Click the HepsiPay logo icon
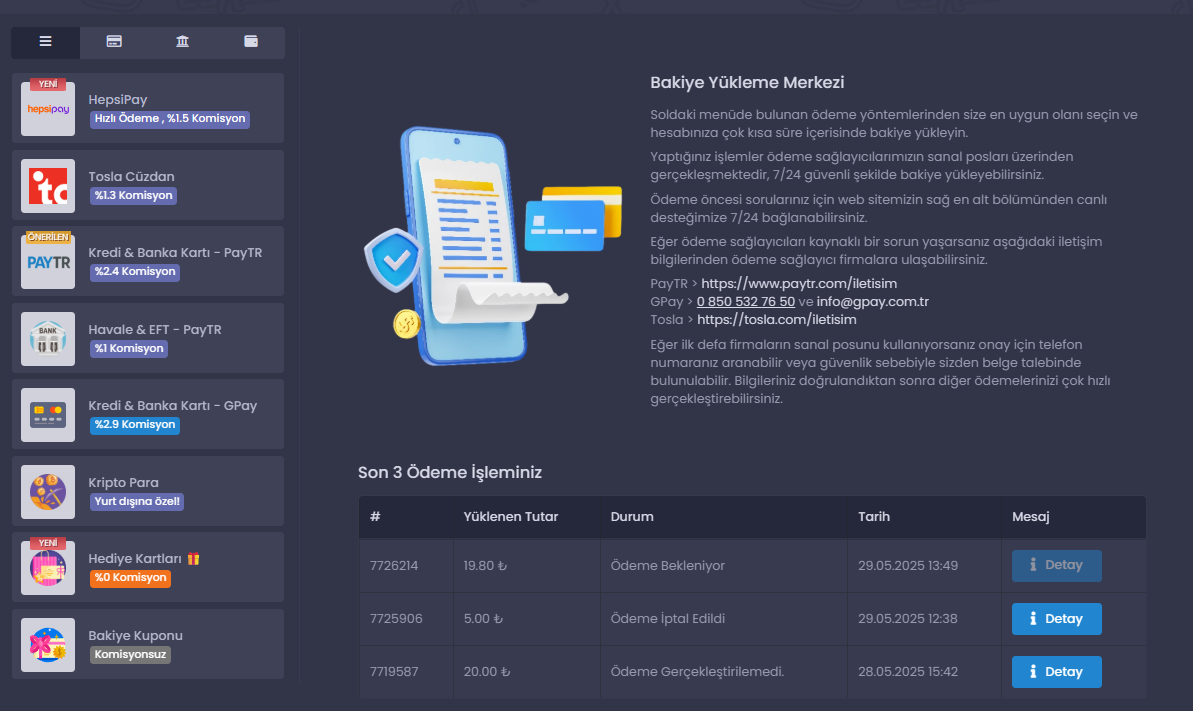Image resolution: width=1193 pixels, height=711 pixels. pyautogui.click(x=48, y=109)
